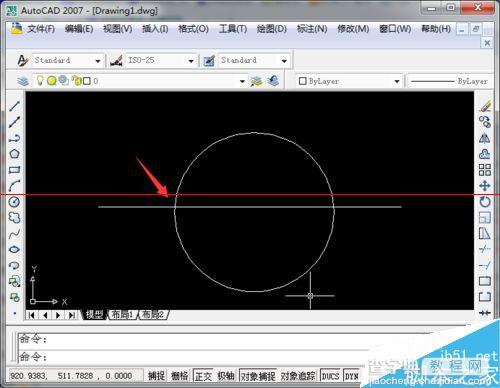Toggle the 正交 ortho mode button
Image resolution: width=500 pixels, height=388 pixels.
tap(203, 376)
